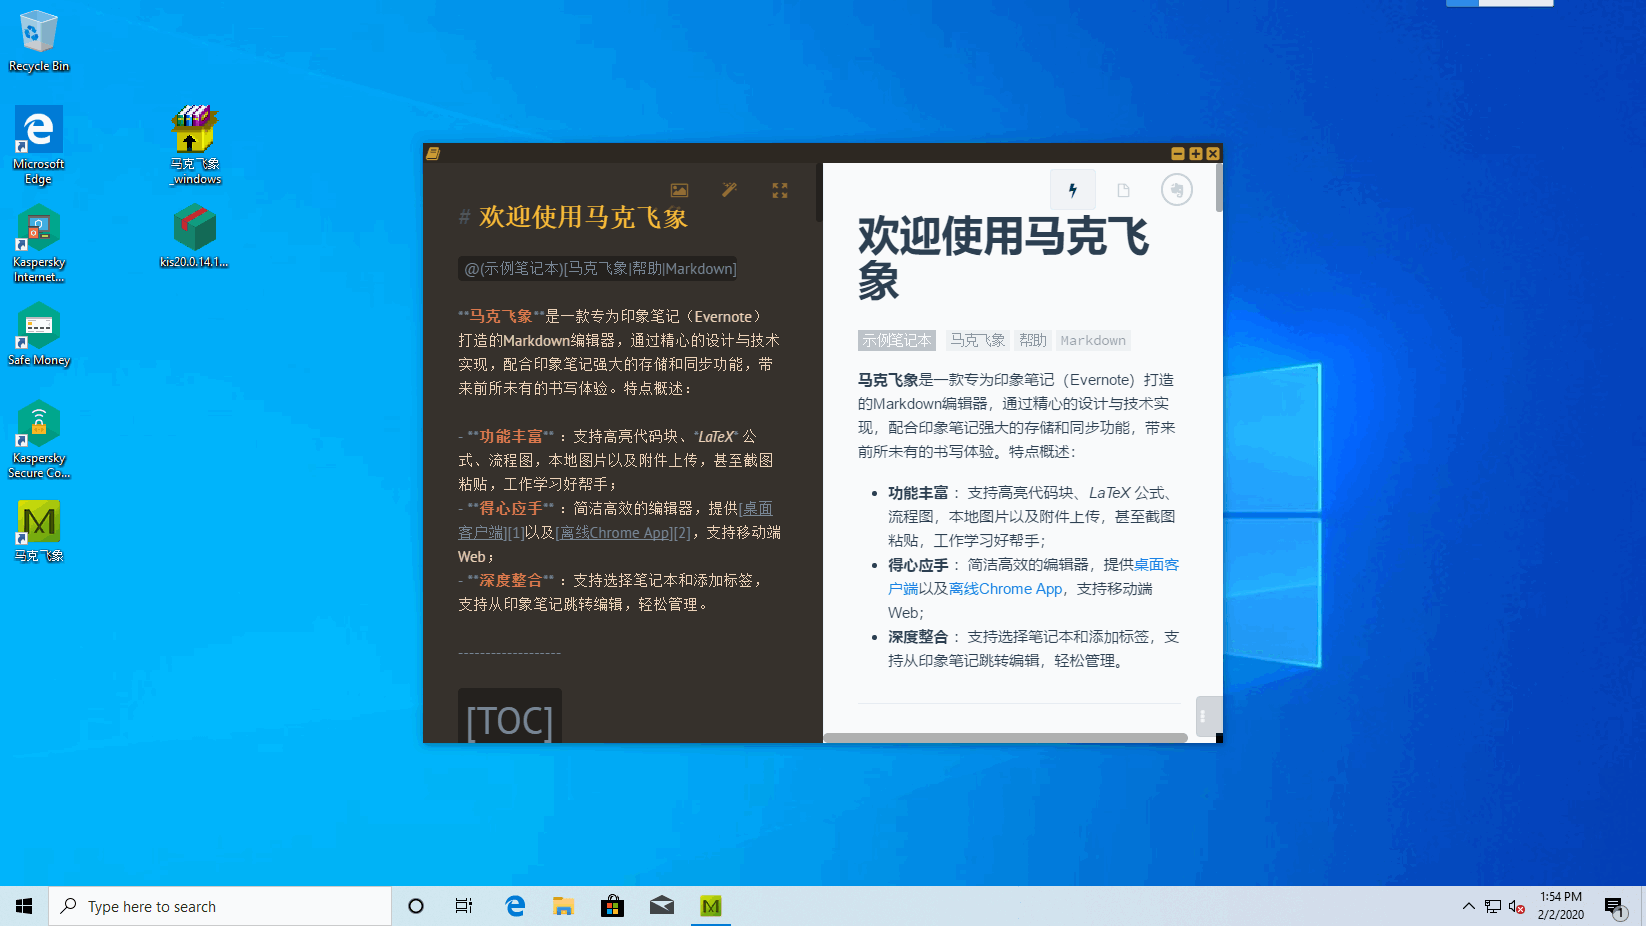Click the Evernote elephant sync icon

1177,190
